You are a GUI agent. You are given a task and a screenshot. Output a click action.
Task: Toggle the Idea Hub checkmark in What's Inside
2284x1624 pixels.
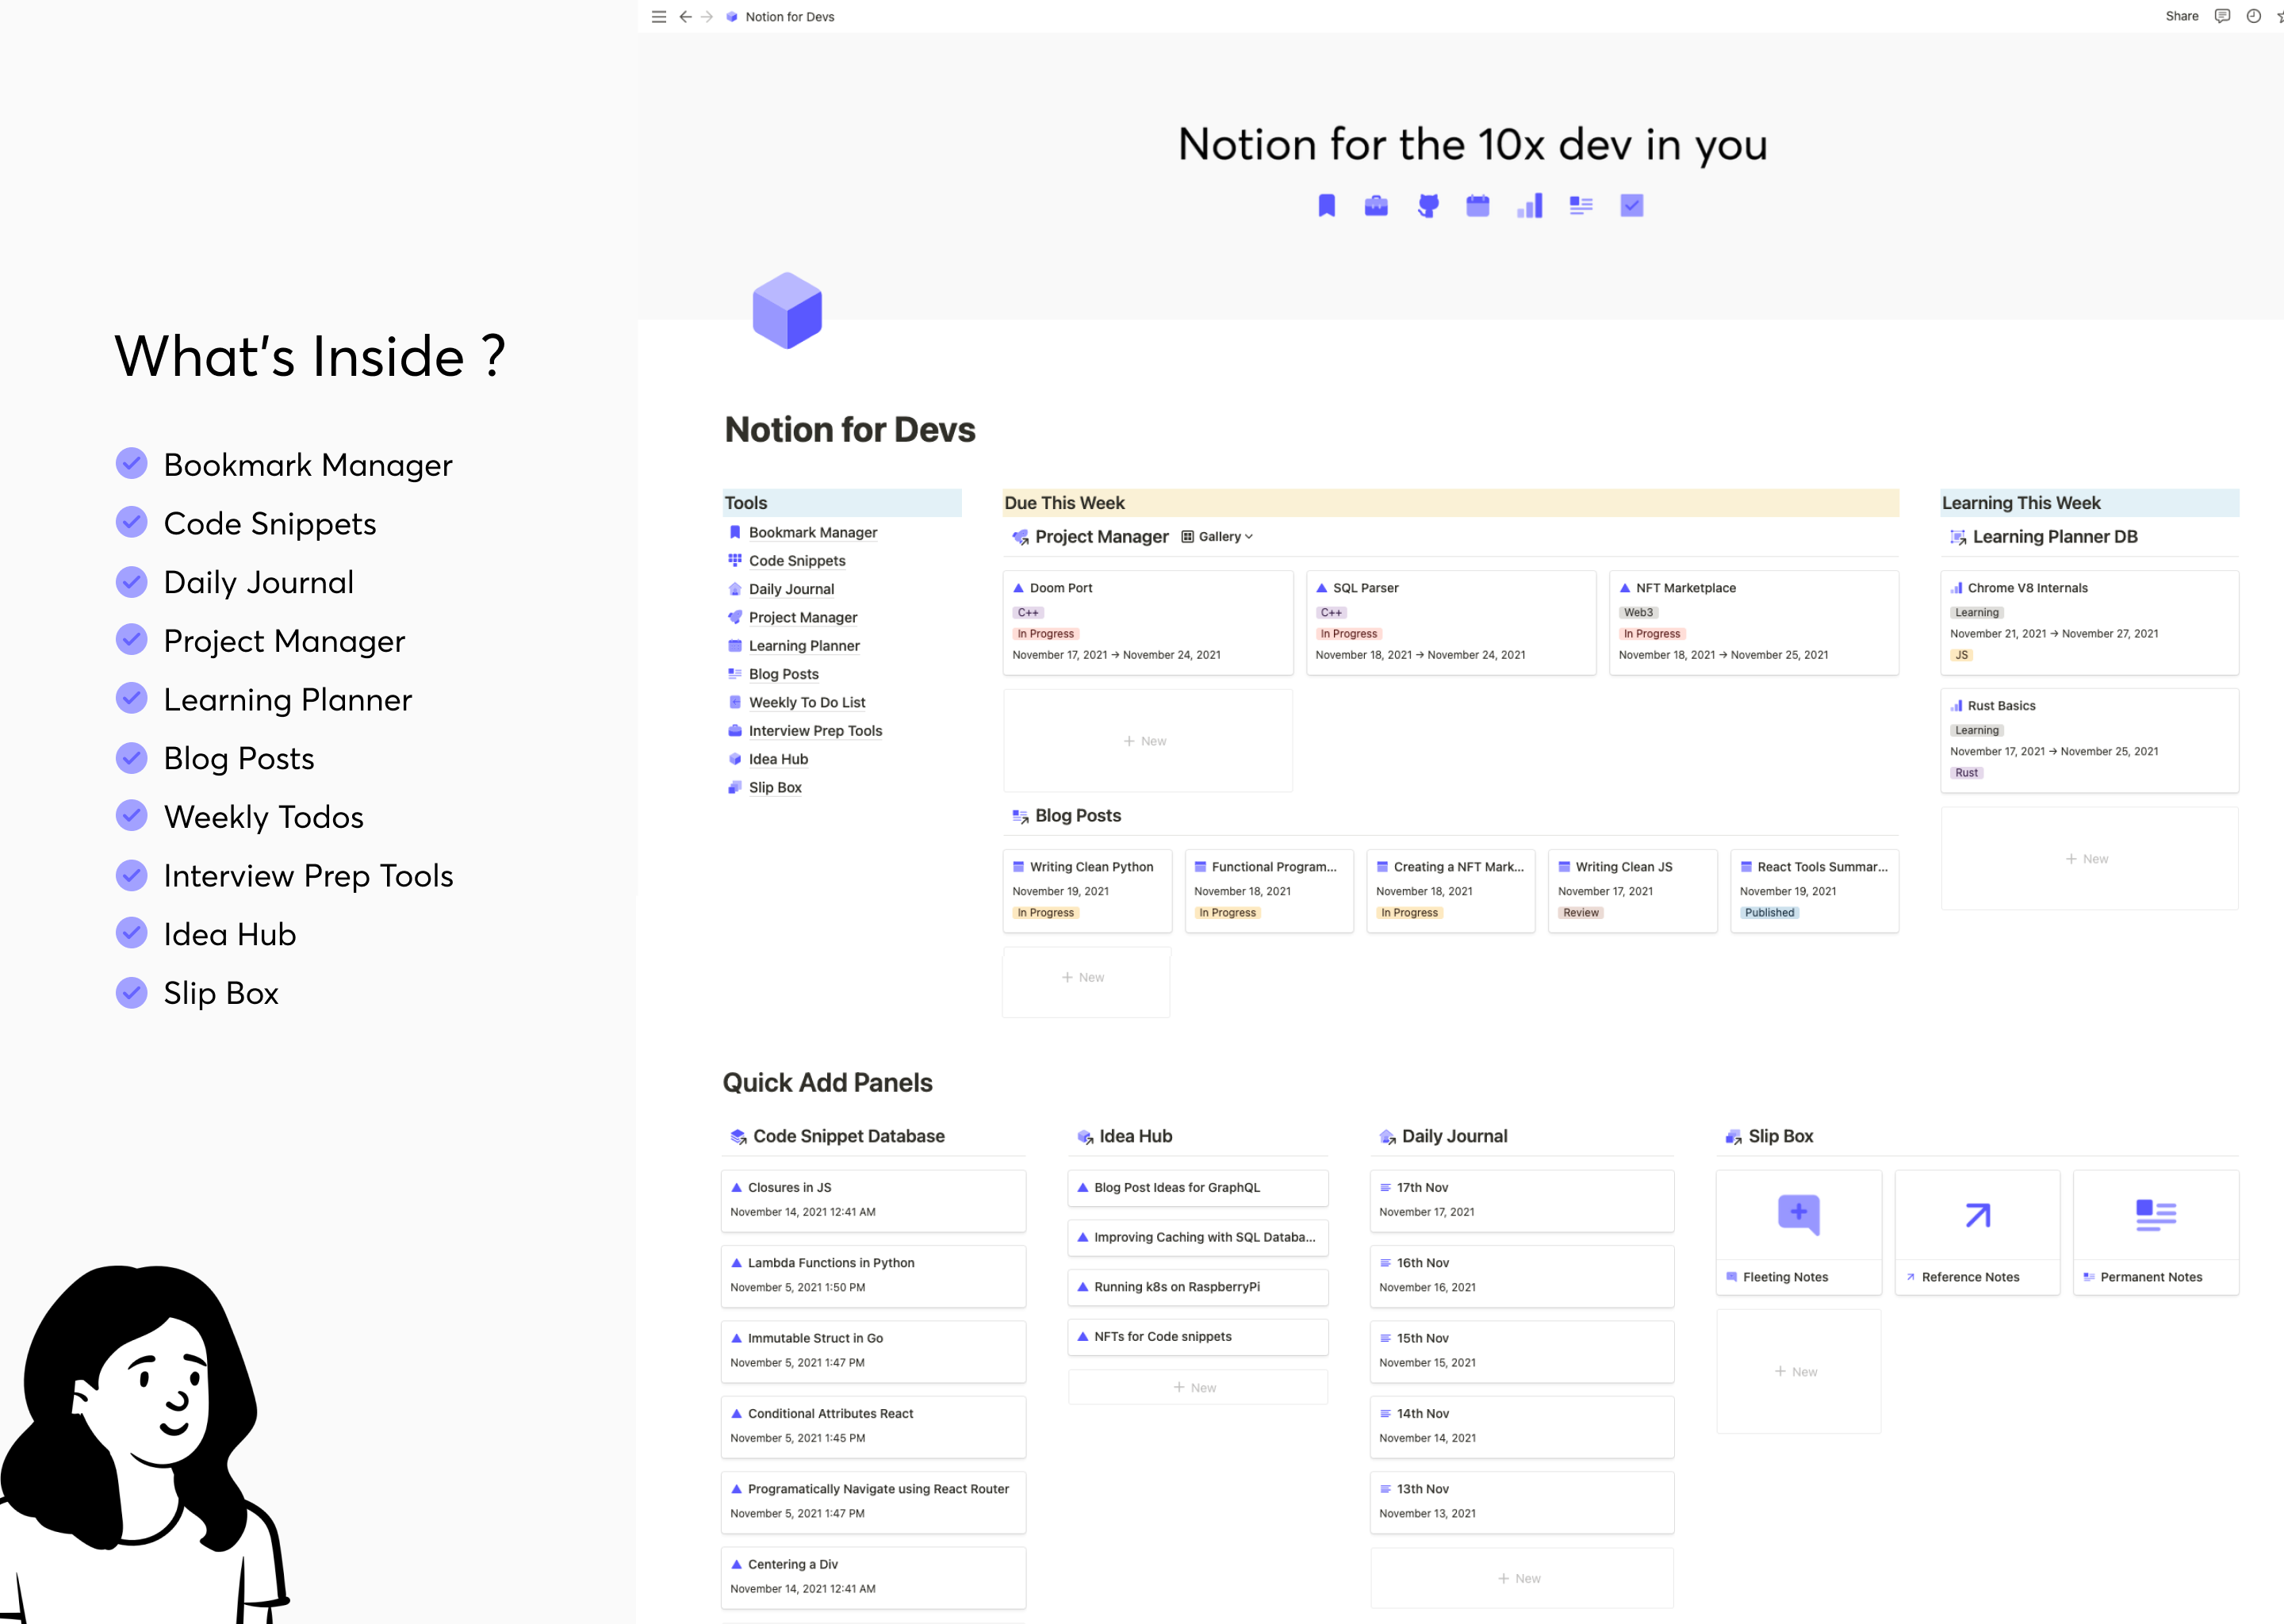(x=131, y=932)
